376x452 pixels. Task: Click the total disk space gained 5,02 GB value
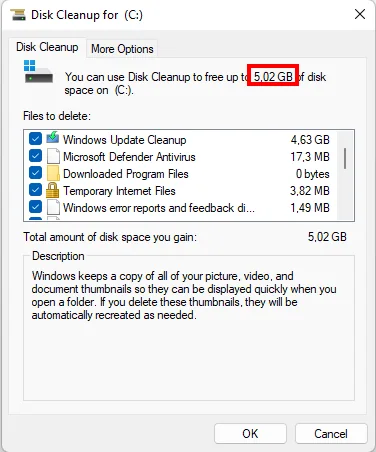point(327,237)
